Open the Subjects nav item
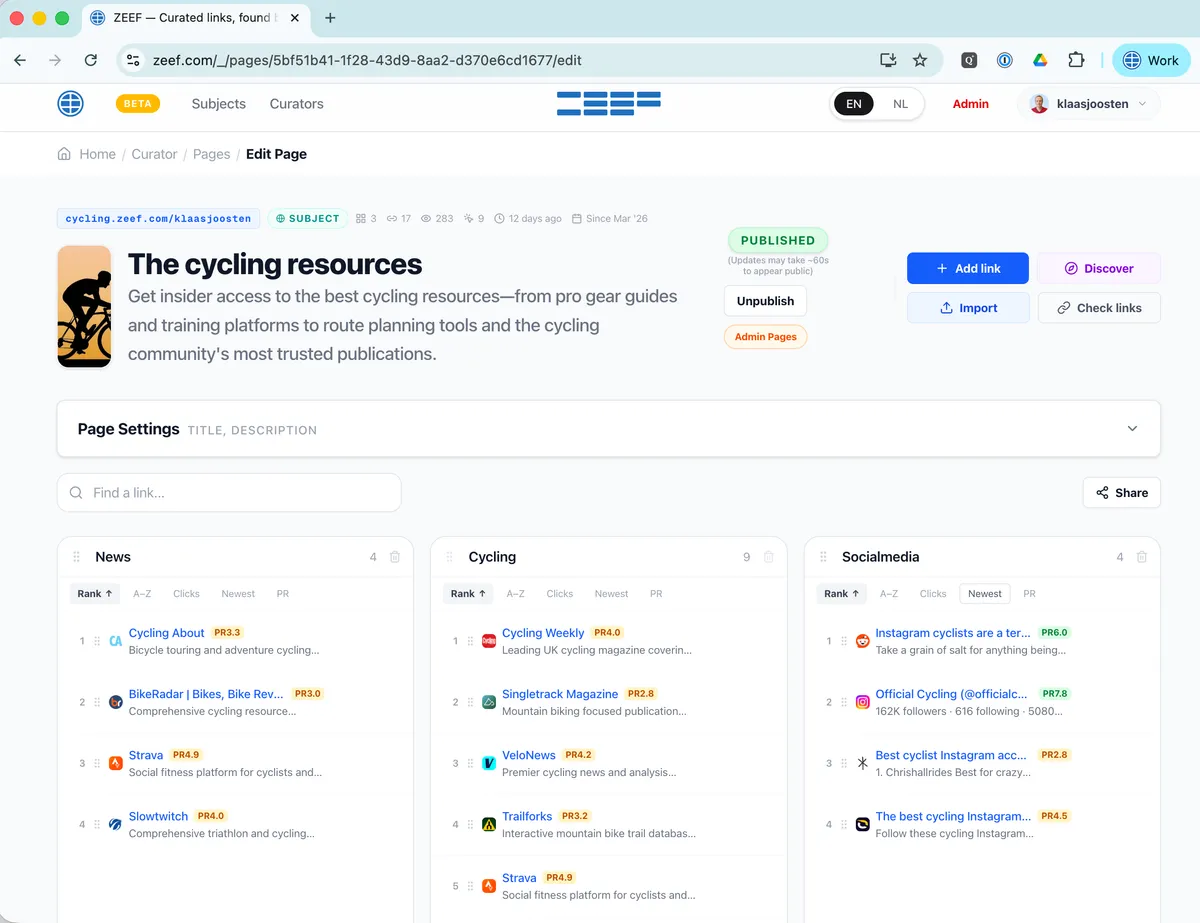The height and width of the screenshot is (923, 1200). tap(218, 104)
